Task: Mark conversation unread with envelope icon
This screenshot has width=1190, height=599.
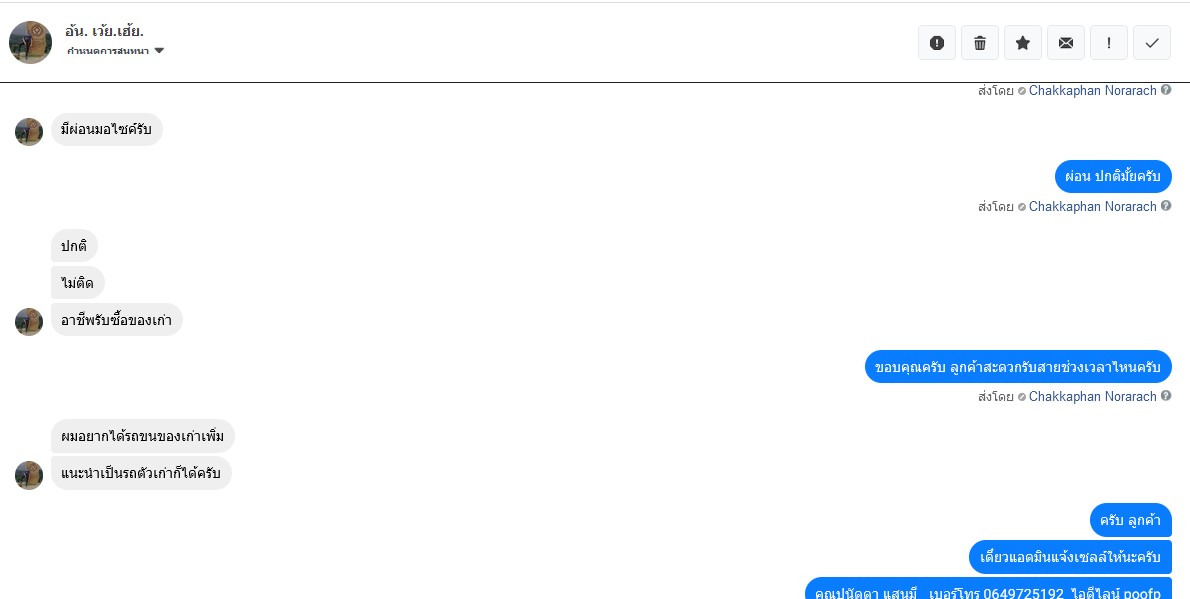Action: 1066,43
